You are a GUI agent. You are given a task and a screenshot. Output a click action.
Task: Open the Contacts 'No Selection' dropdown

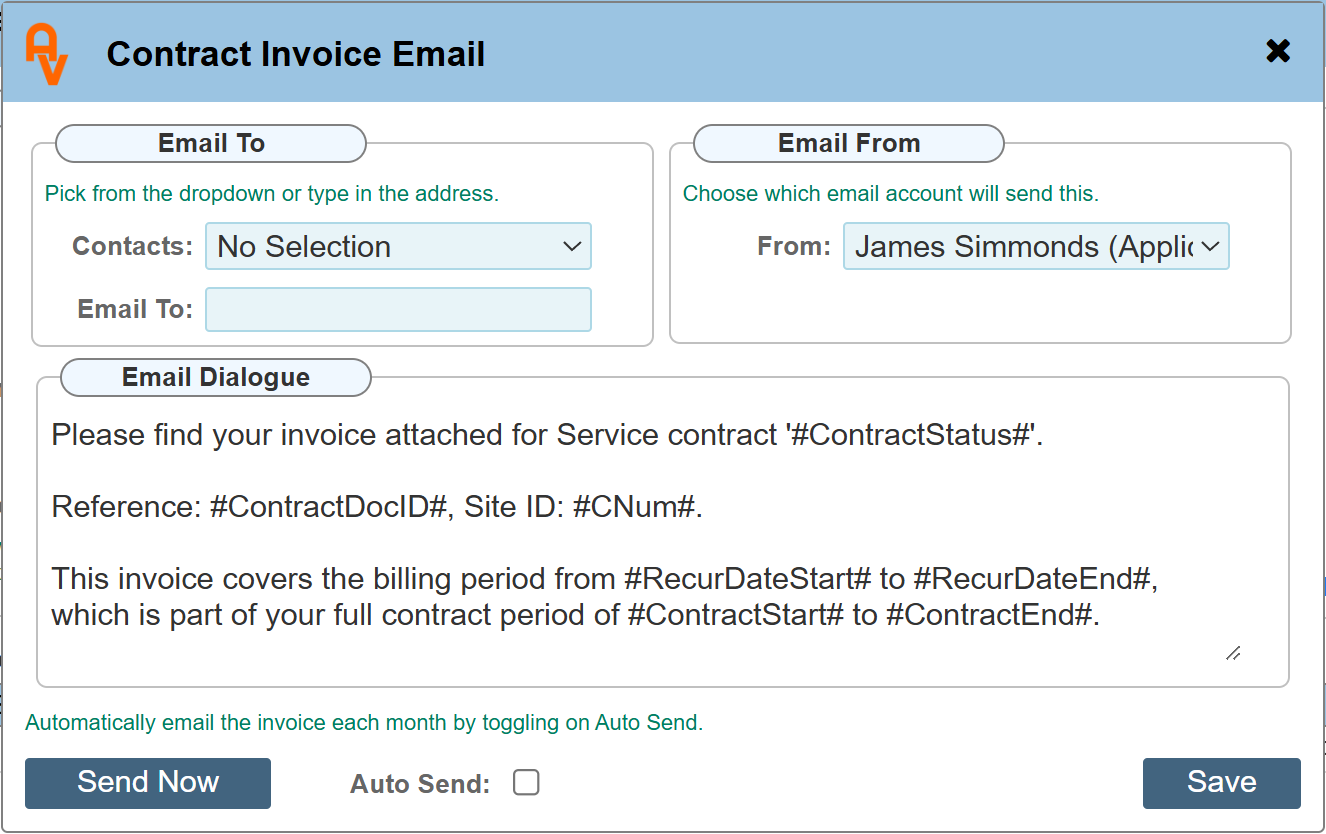(x=398, y=246)
